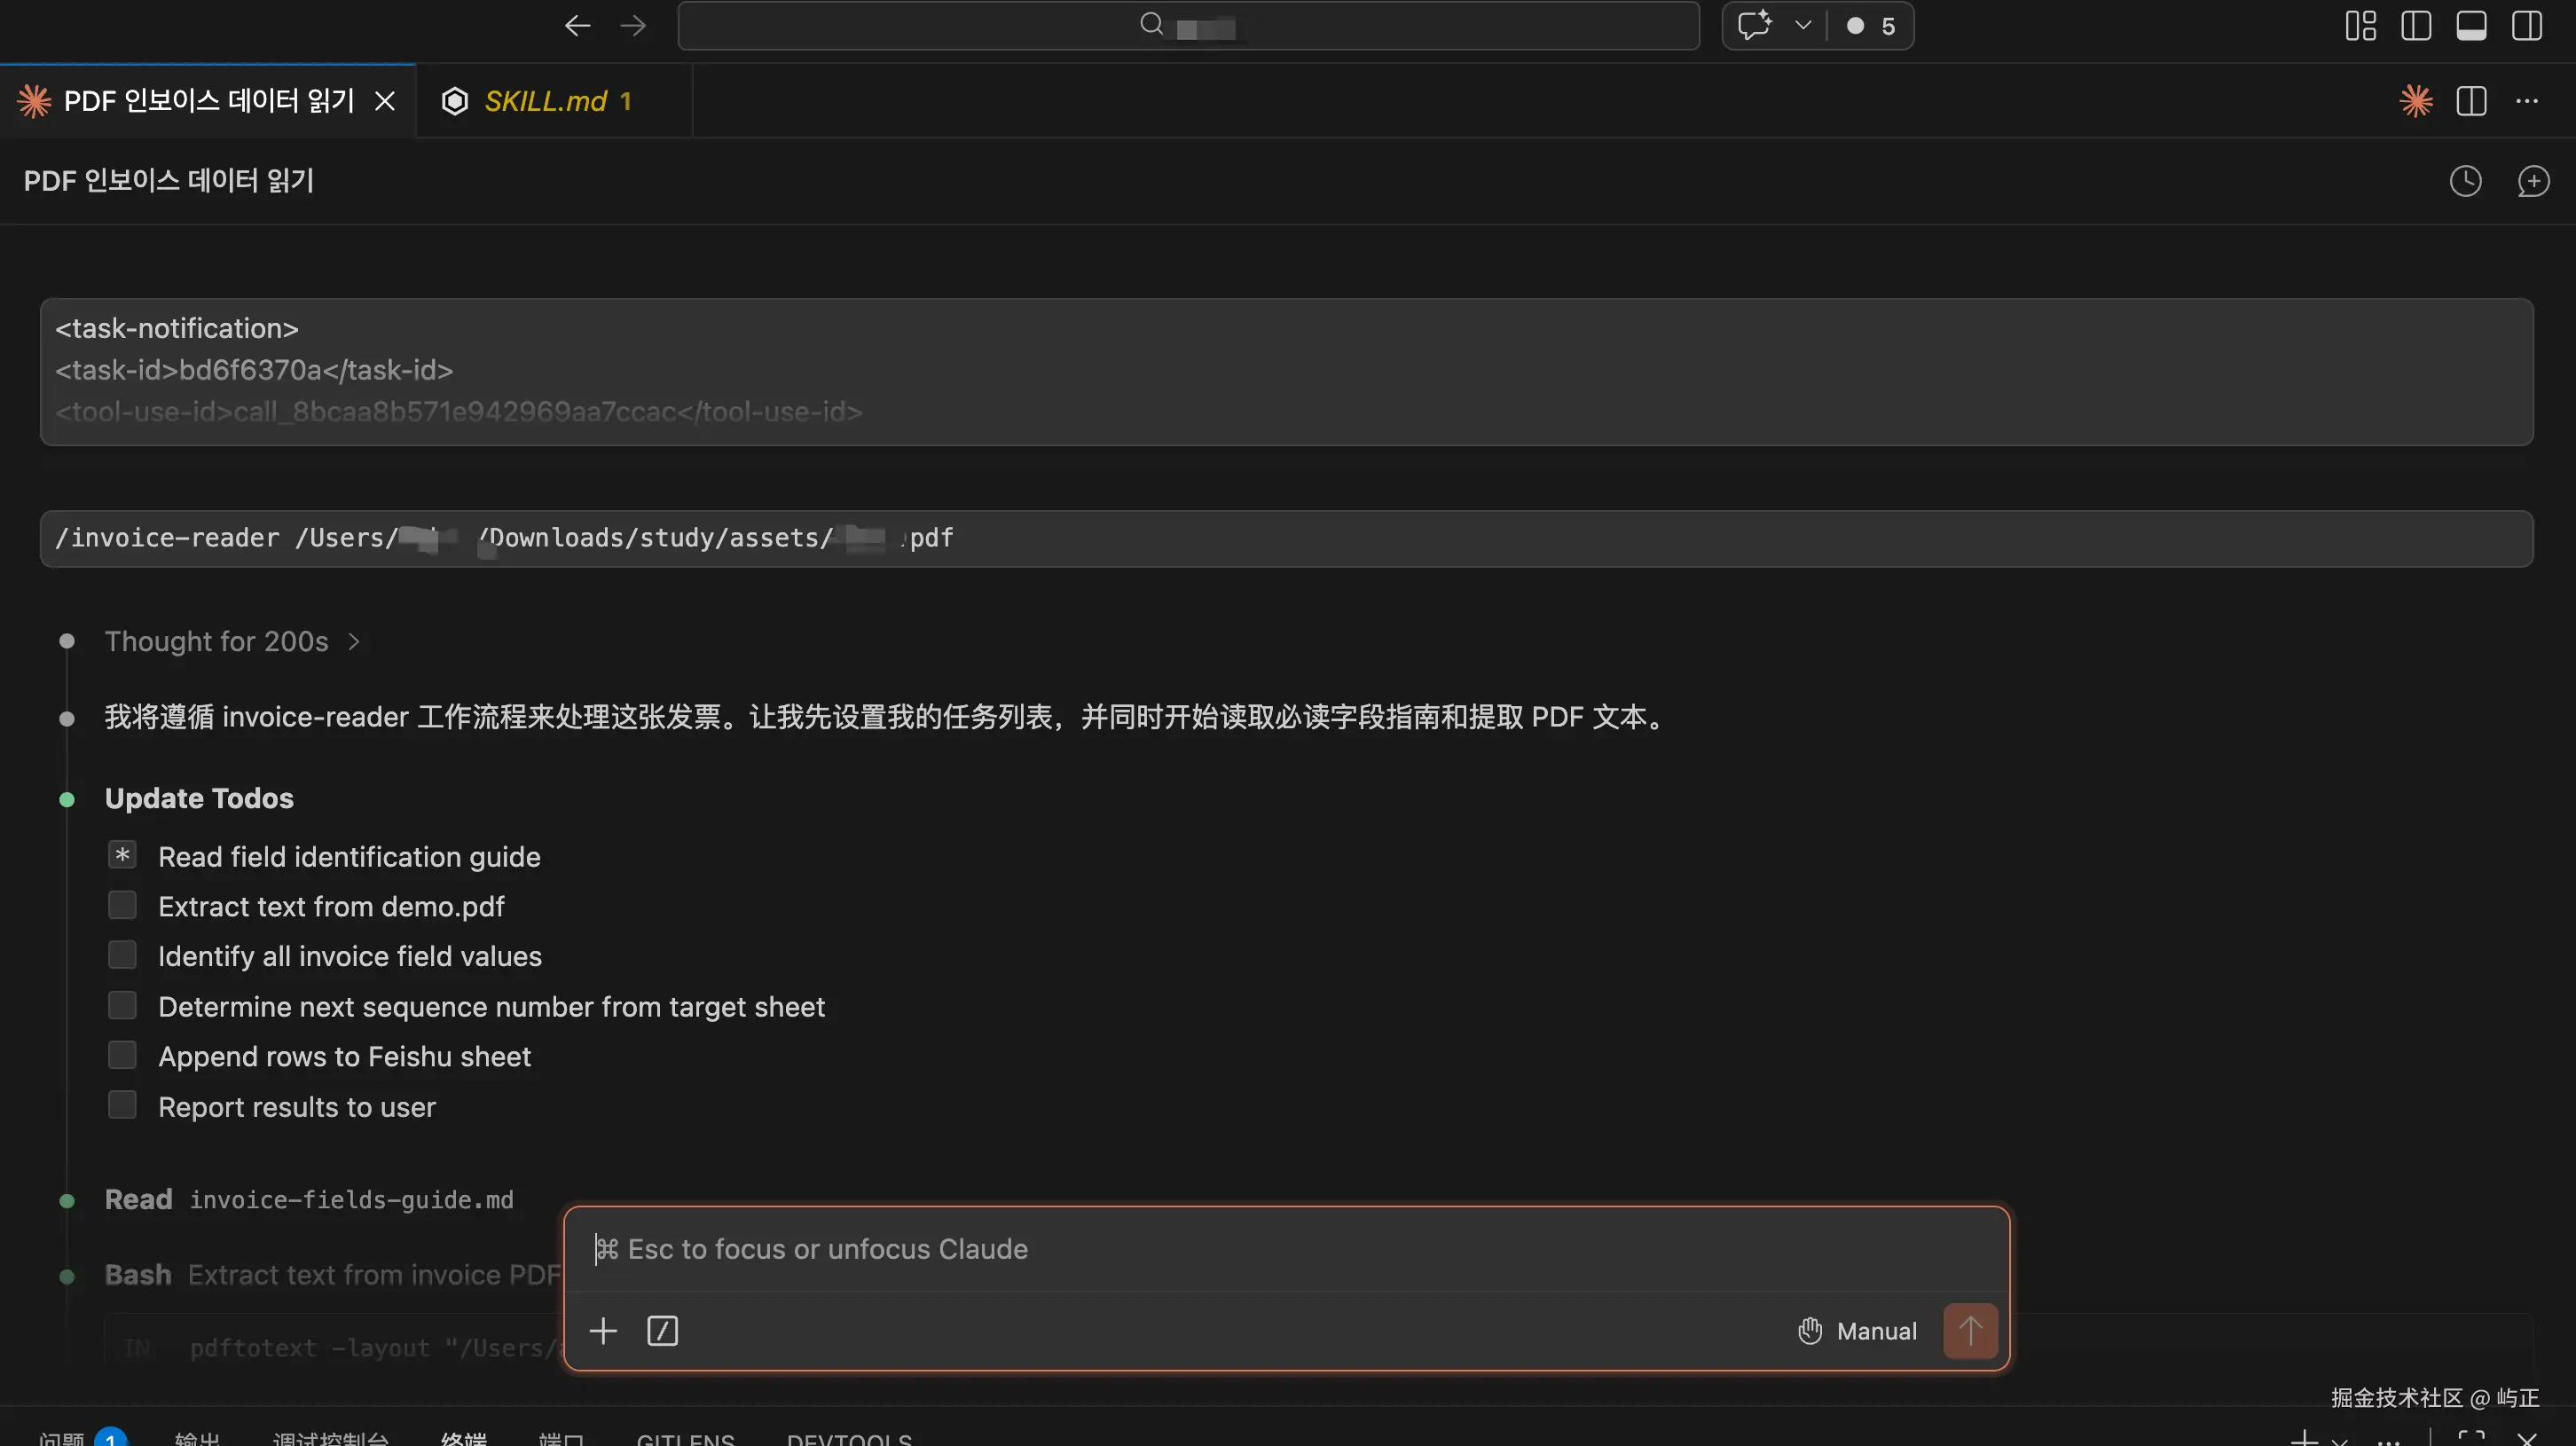Toggle the bottom panel layout icon

(x=2471, y=26)
